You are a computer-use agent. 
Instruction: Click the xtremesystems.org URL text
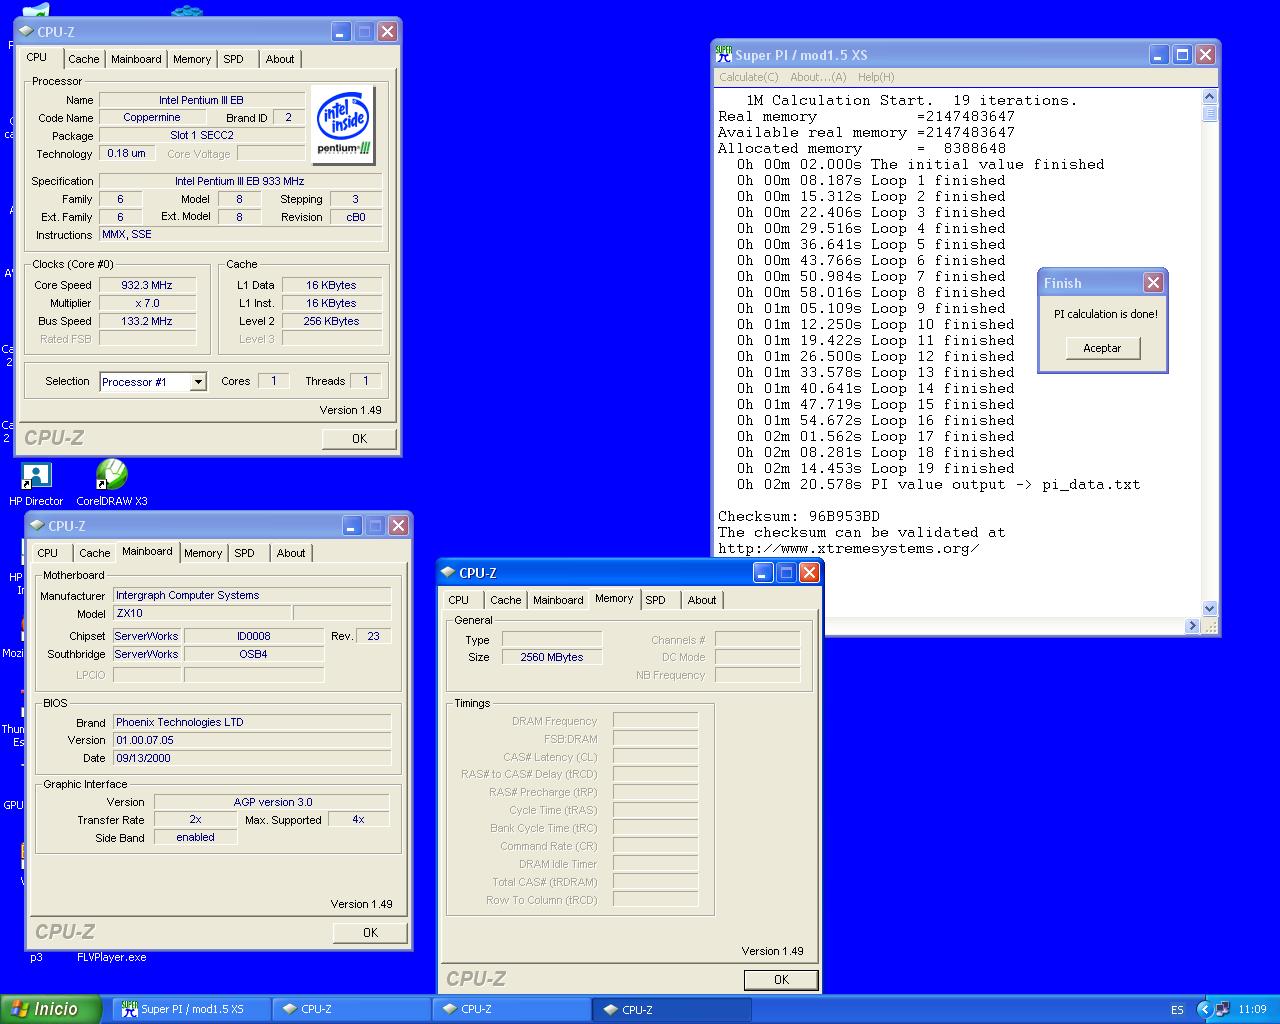pos(848,548)
